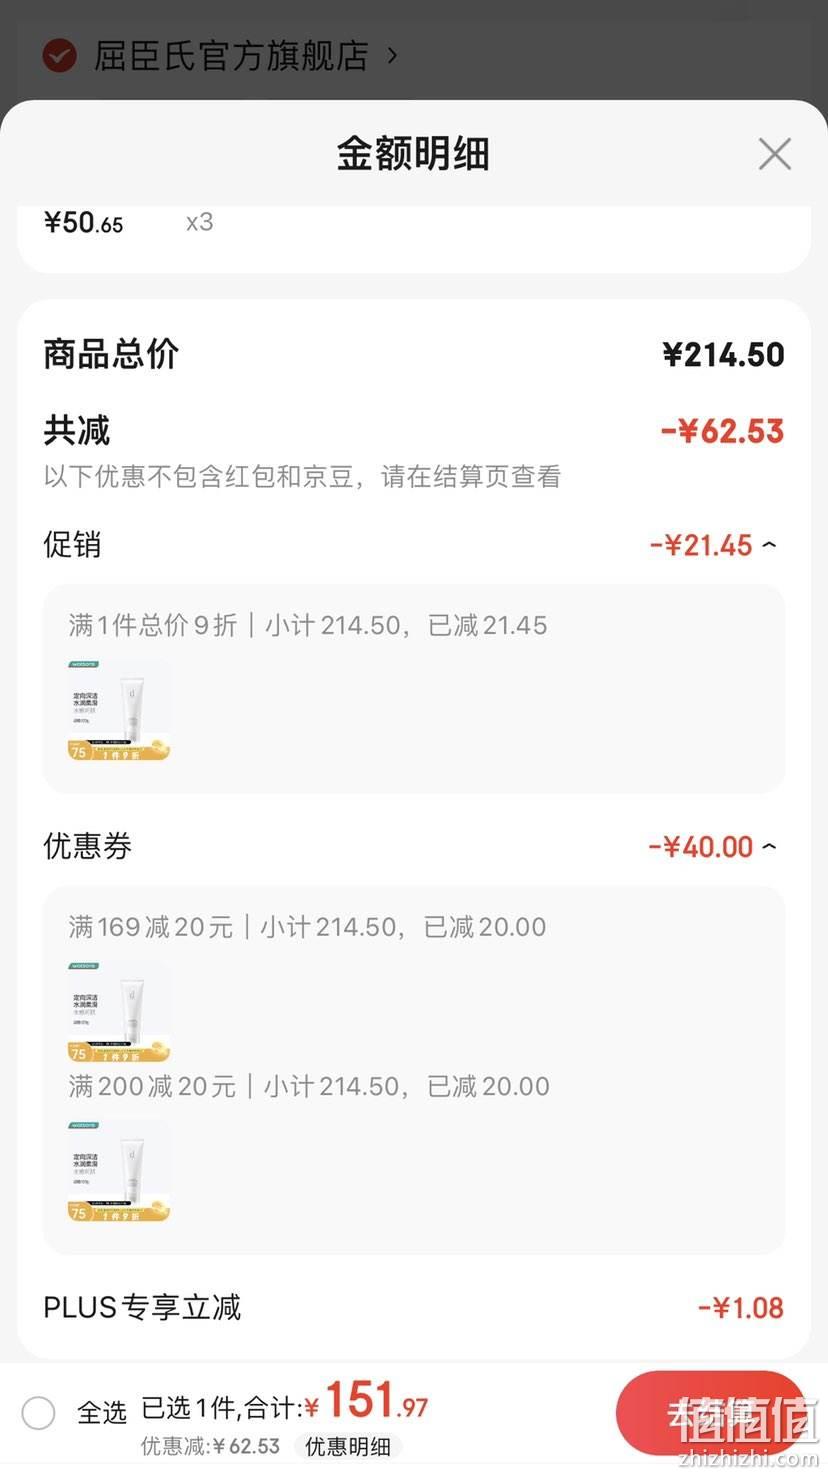
Task: Tap the 金额明细 panel title
Action: point(413,155)
